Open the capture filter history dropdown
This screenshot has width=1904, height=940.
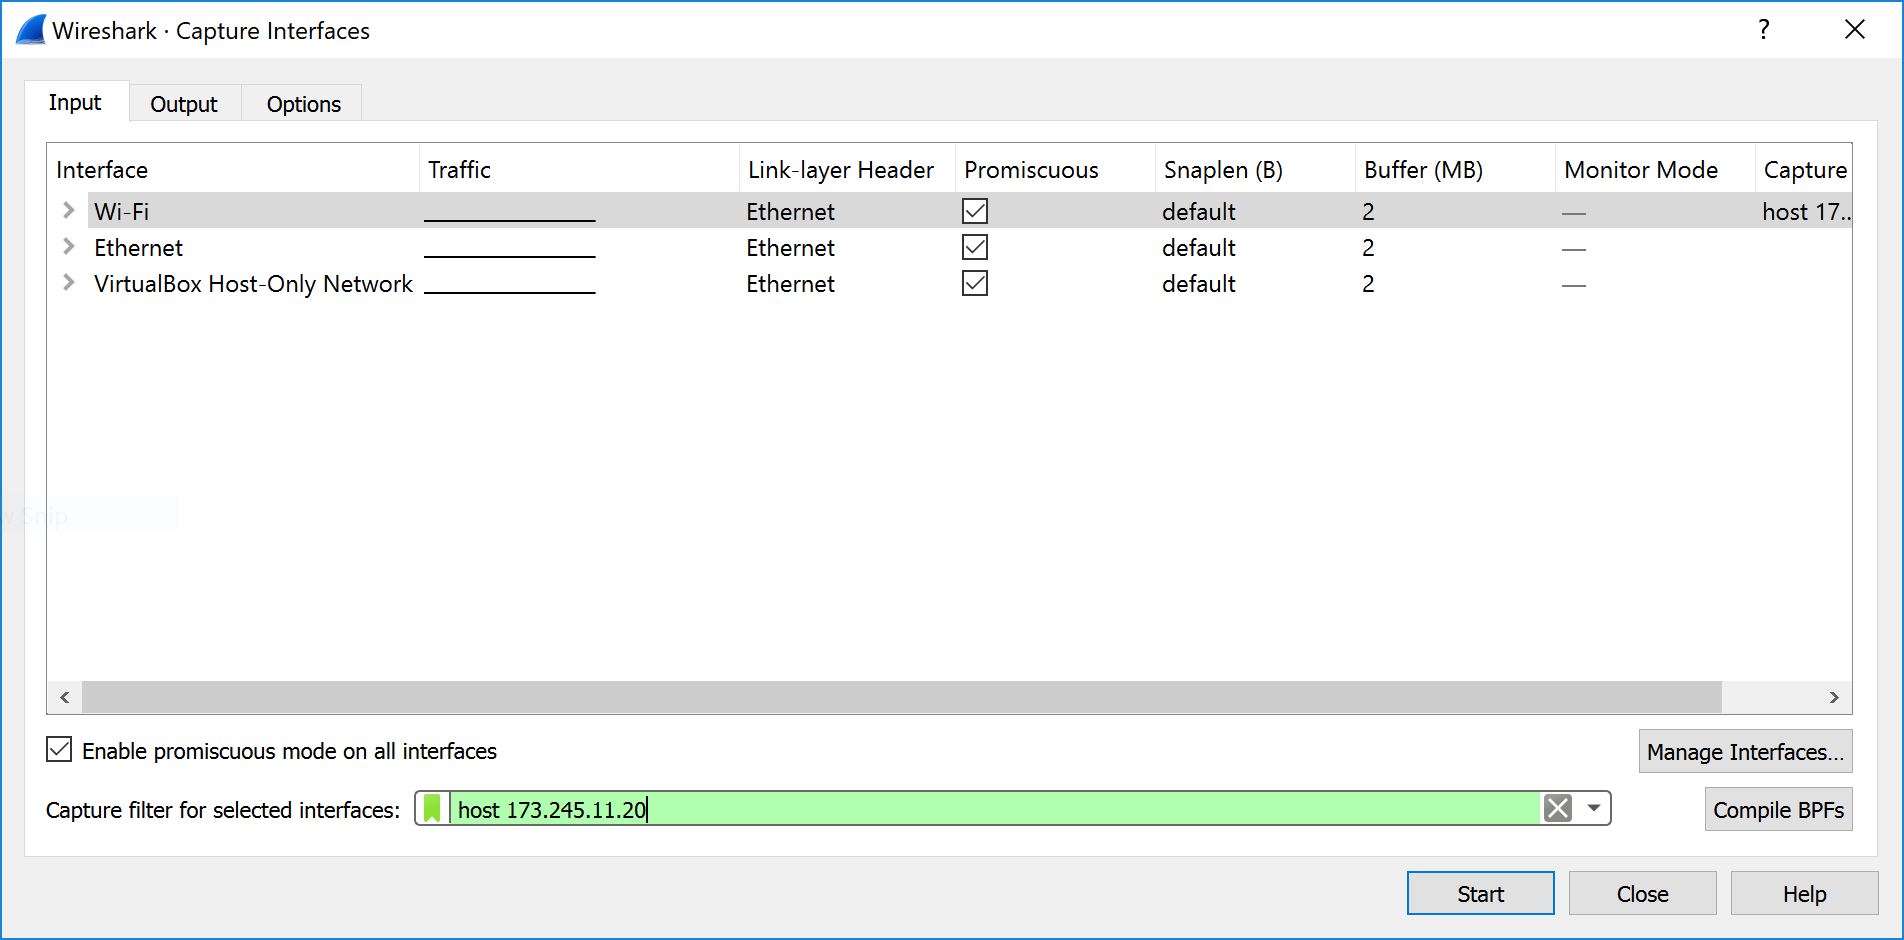[1594, 808]
